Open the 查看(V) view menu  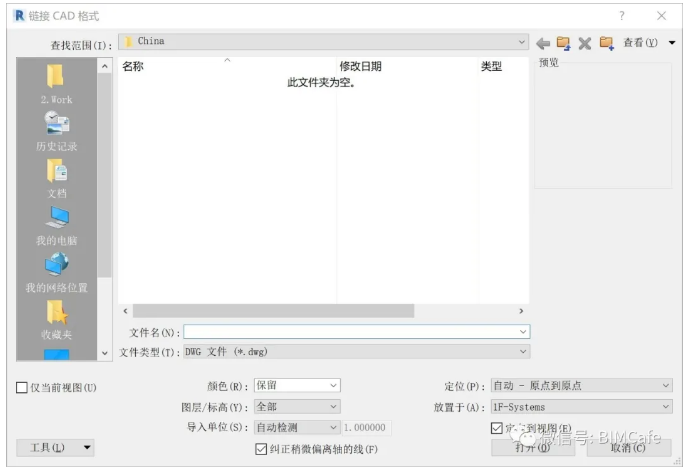coord(640,42)
